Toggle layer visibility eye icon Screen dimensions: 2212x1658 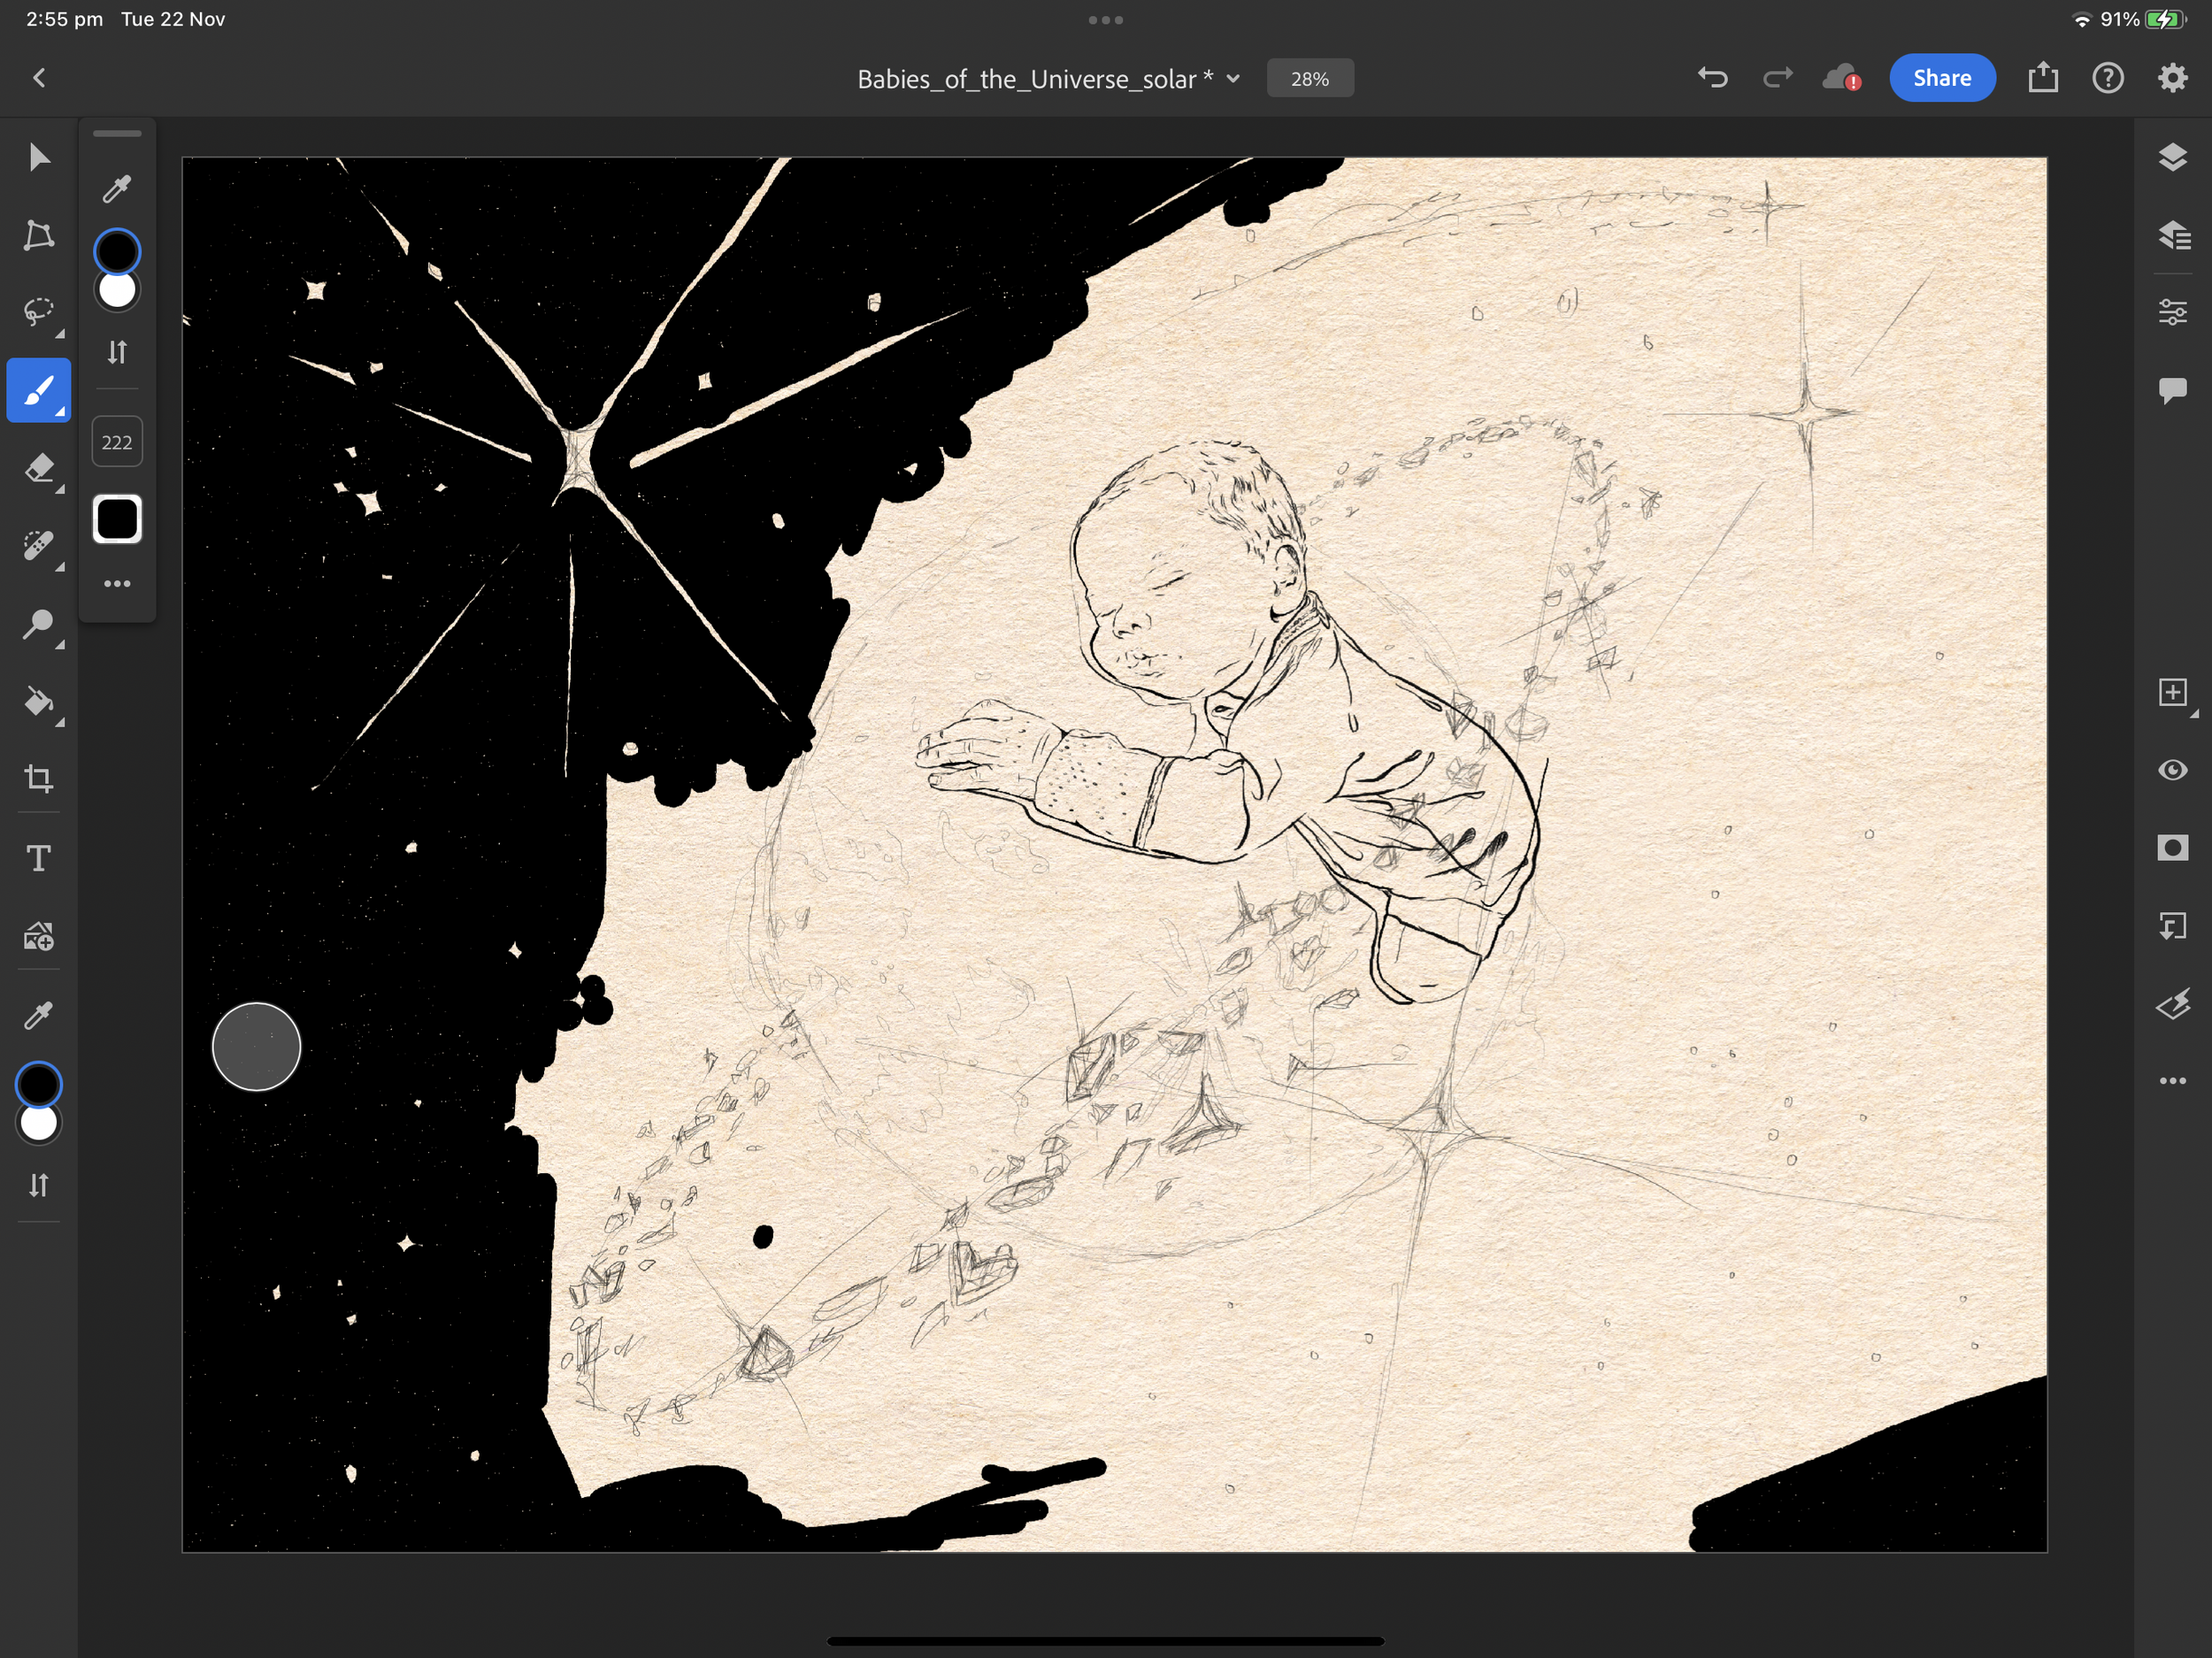pos(2172,770)
